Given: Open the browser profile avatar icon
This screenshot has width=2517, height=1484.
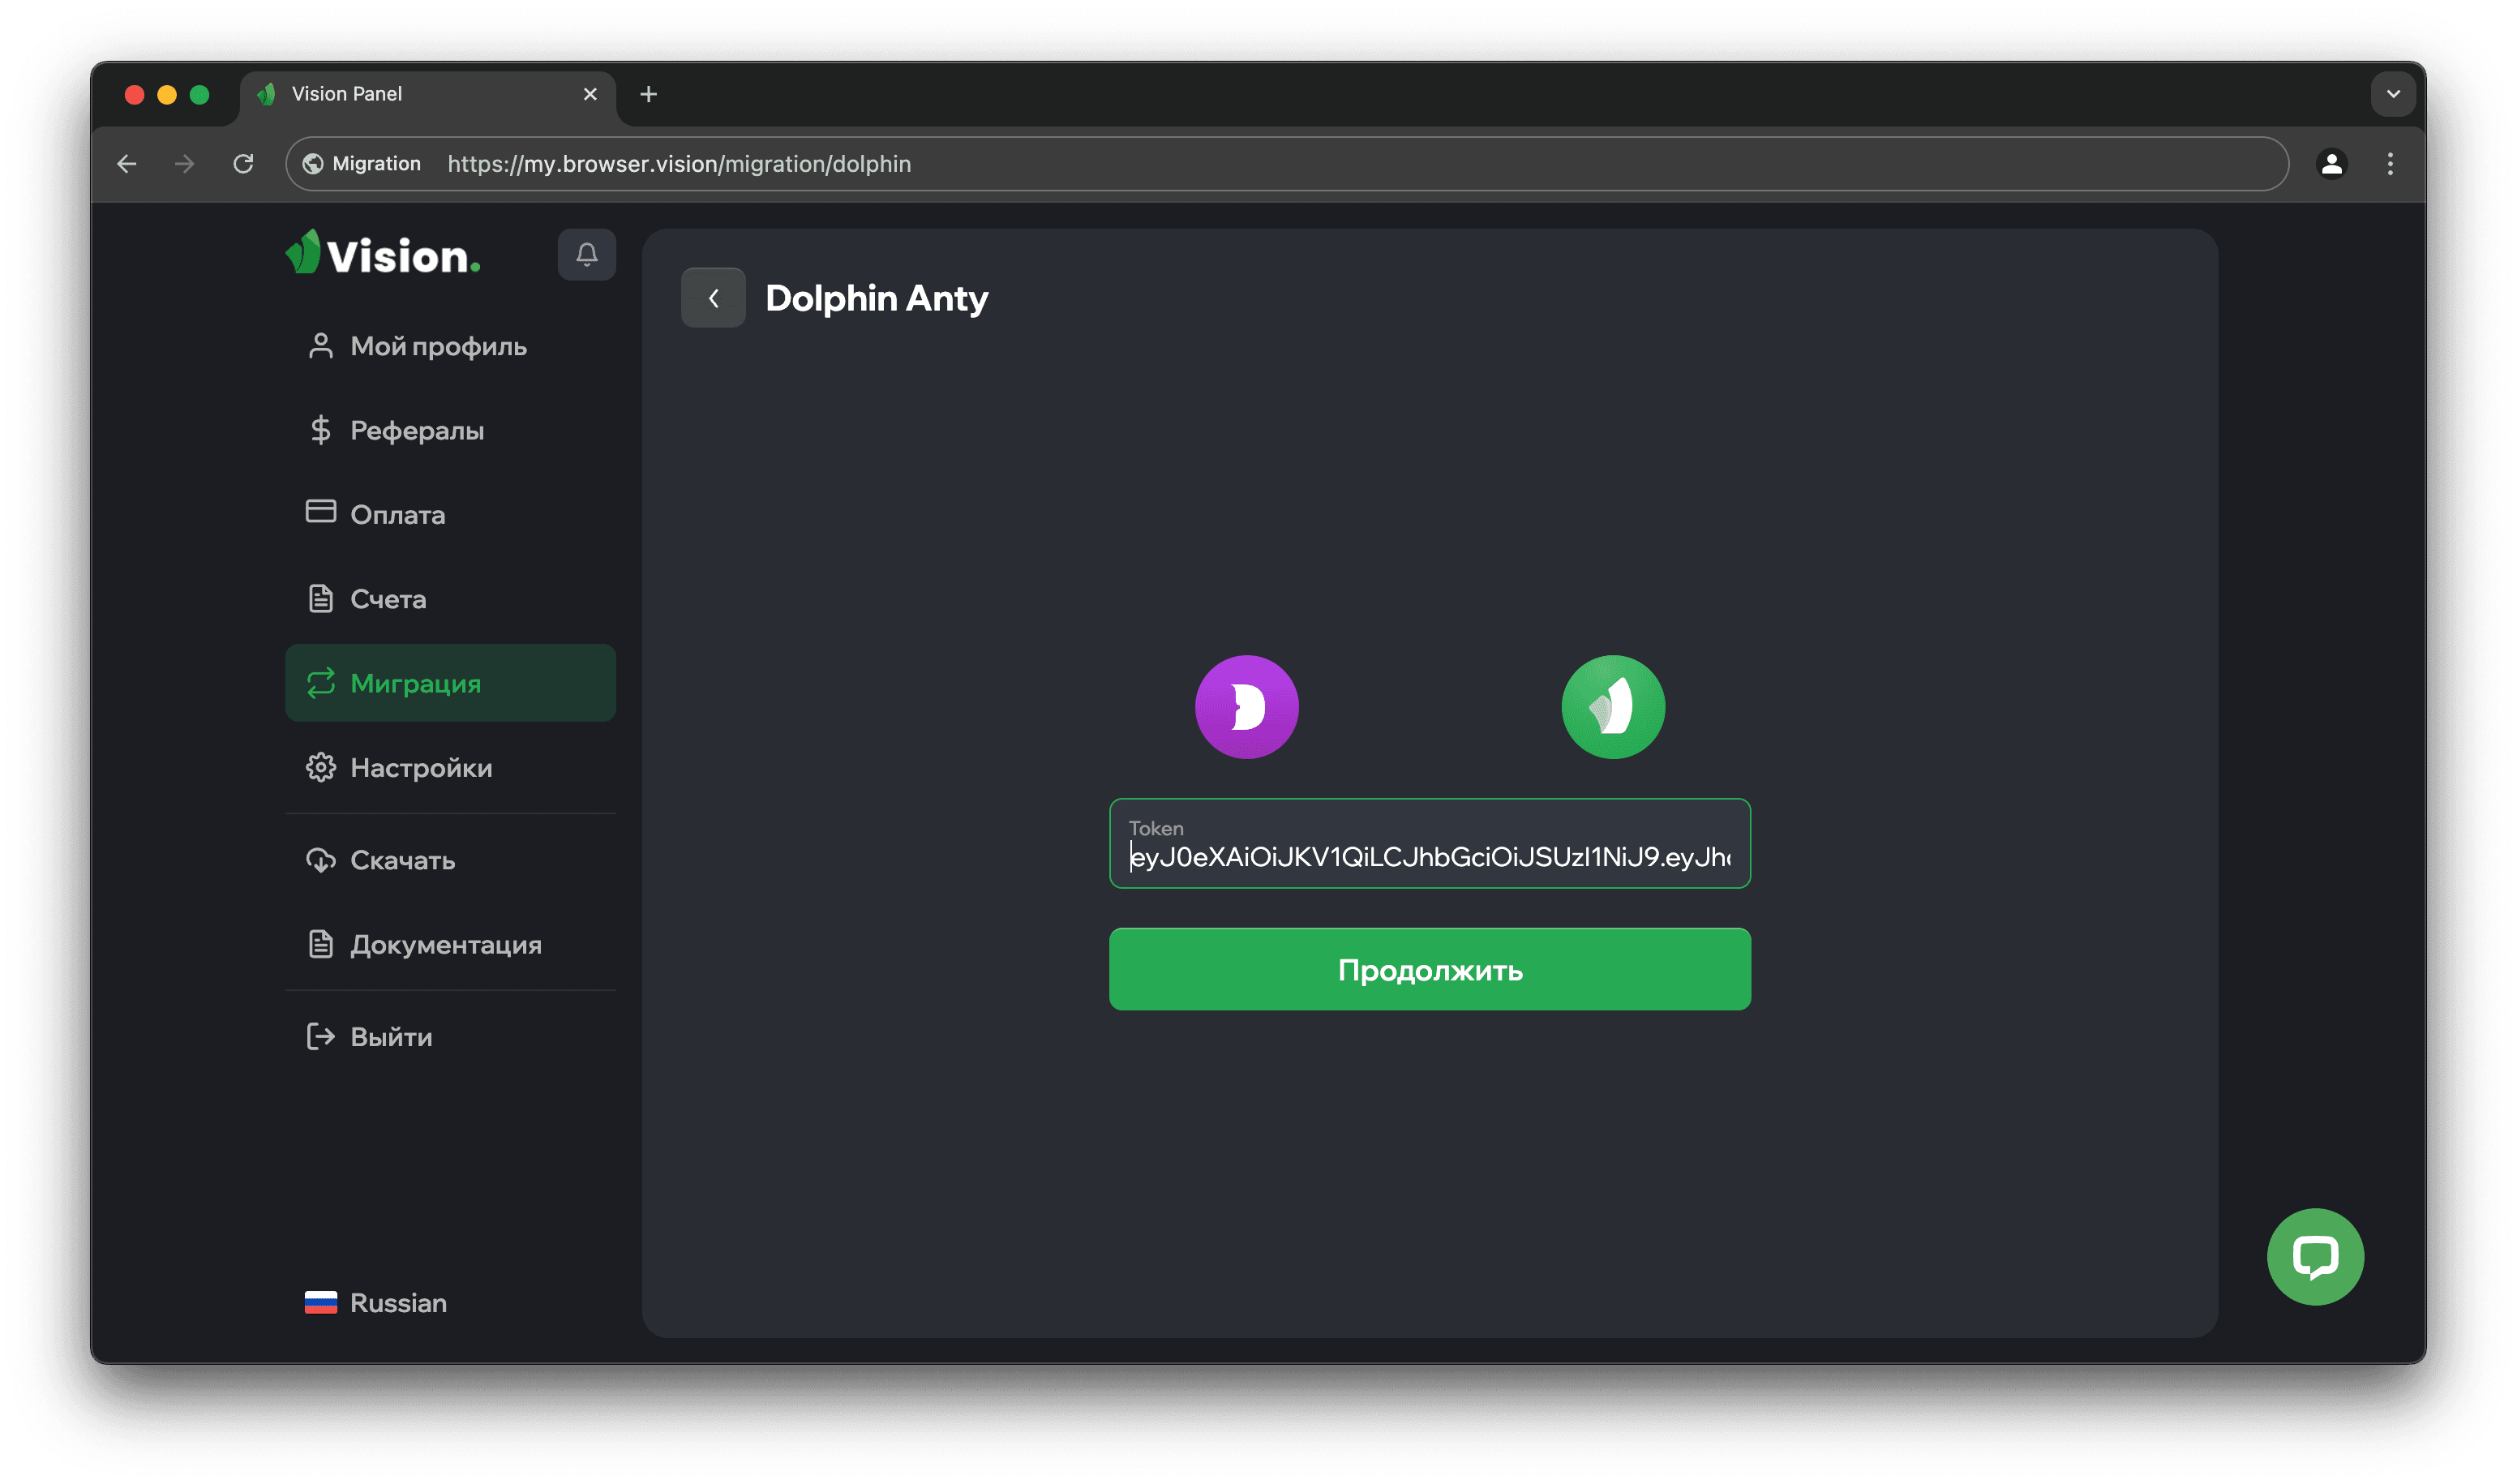Looking at the screenshot, I should tap(2331, 164).
